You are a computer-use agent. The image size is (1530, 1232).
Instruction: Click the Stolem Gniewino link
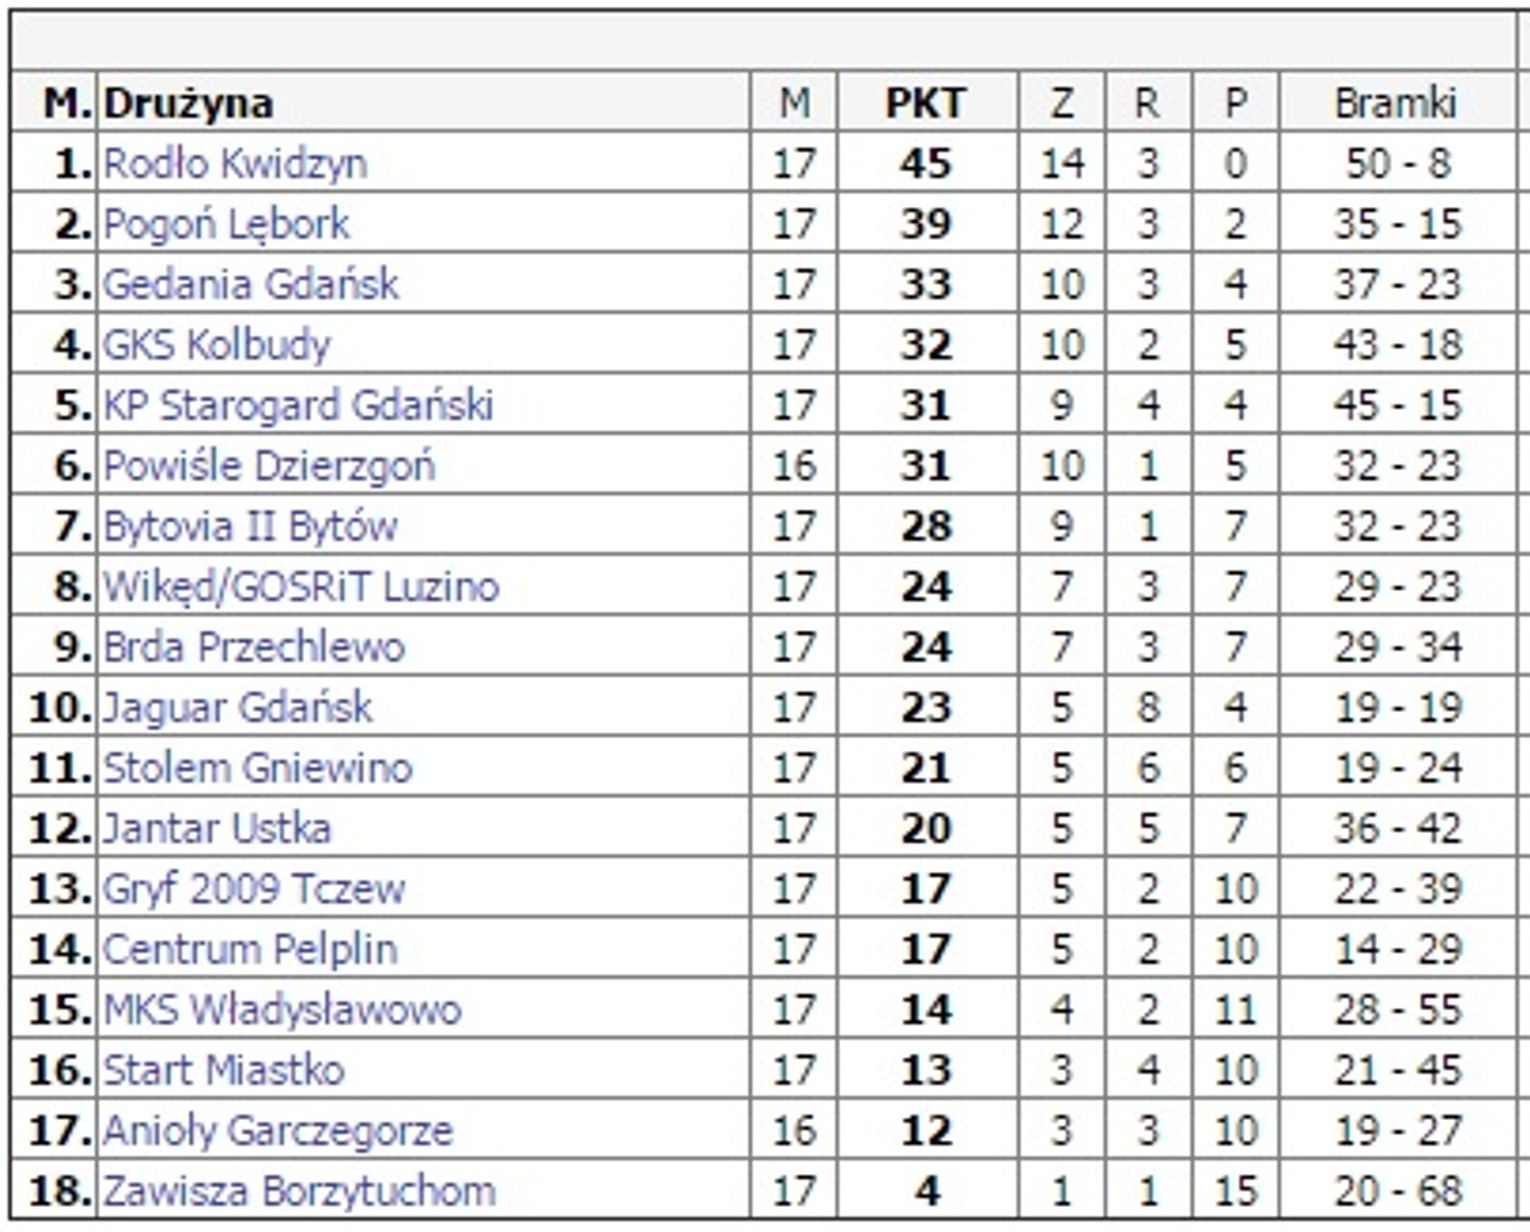pos(258,768)
